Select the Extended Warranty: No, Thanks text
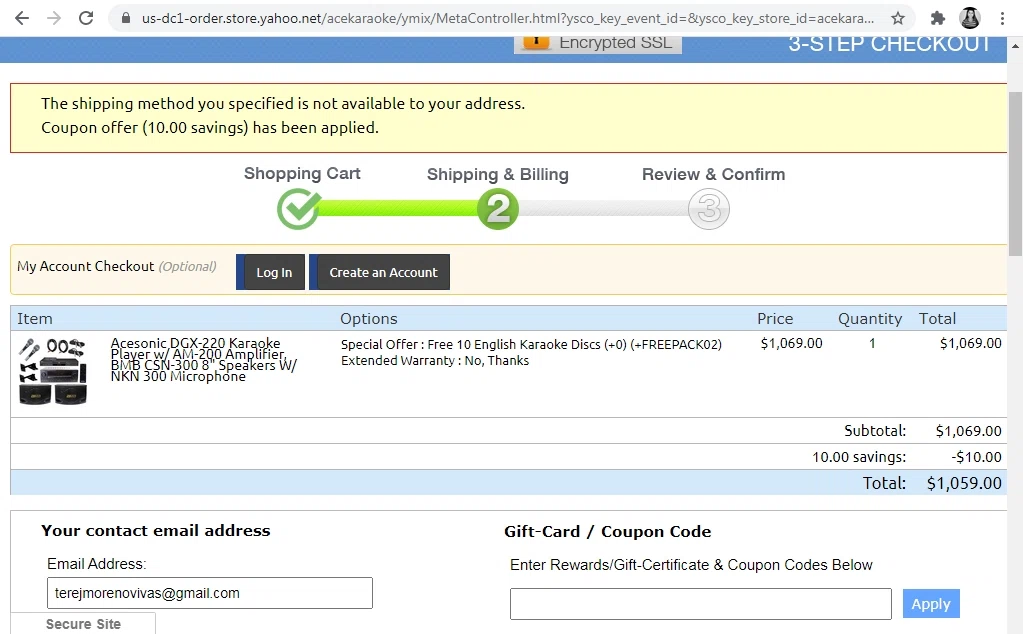Image resolution: width=1023 pixels, height=634 pixels. (435, 361)
